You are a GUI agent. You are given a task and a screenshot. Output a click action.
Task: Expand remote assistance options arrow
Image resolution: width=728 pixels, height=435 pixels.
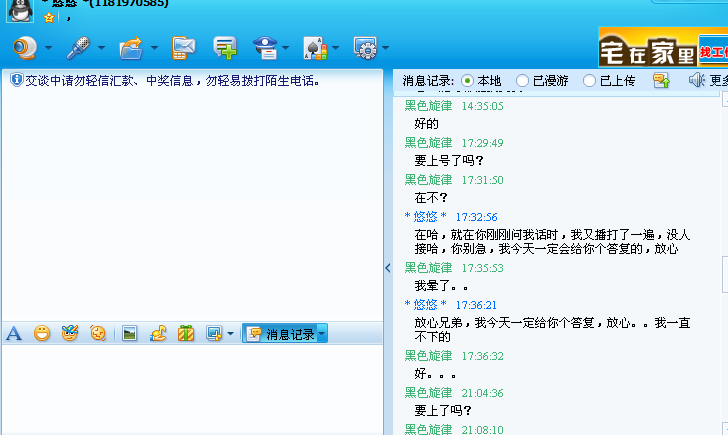[x=285, y=47]
